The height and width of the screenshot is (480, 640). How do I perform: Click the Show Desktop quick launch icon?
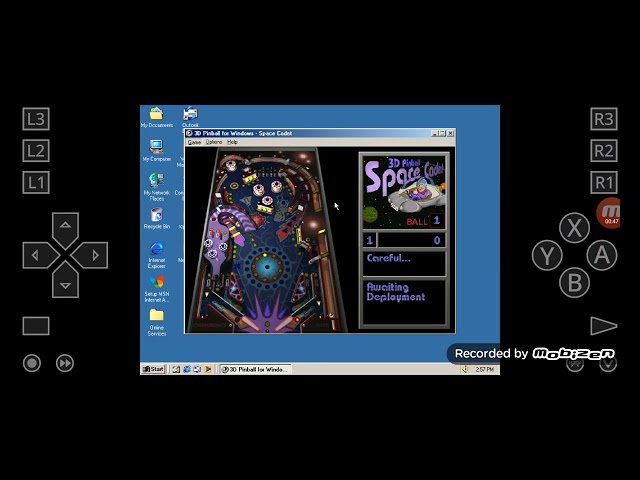pos(176,369)
